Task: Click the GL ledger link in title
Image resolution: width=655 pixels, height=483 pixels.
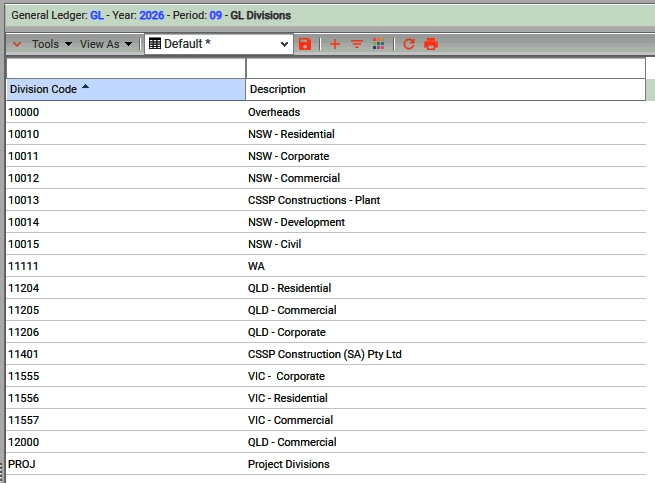Action: [97, 15]
